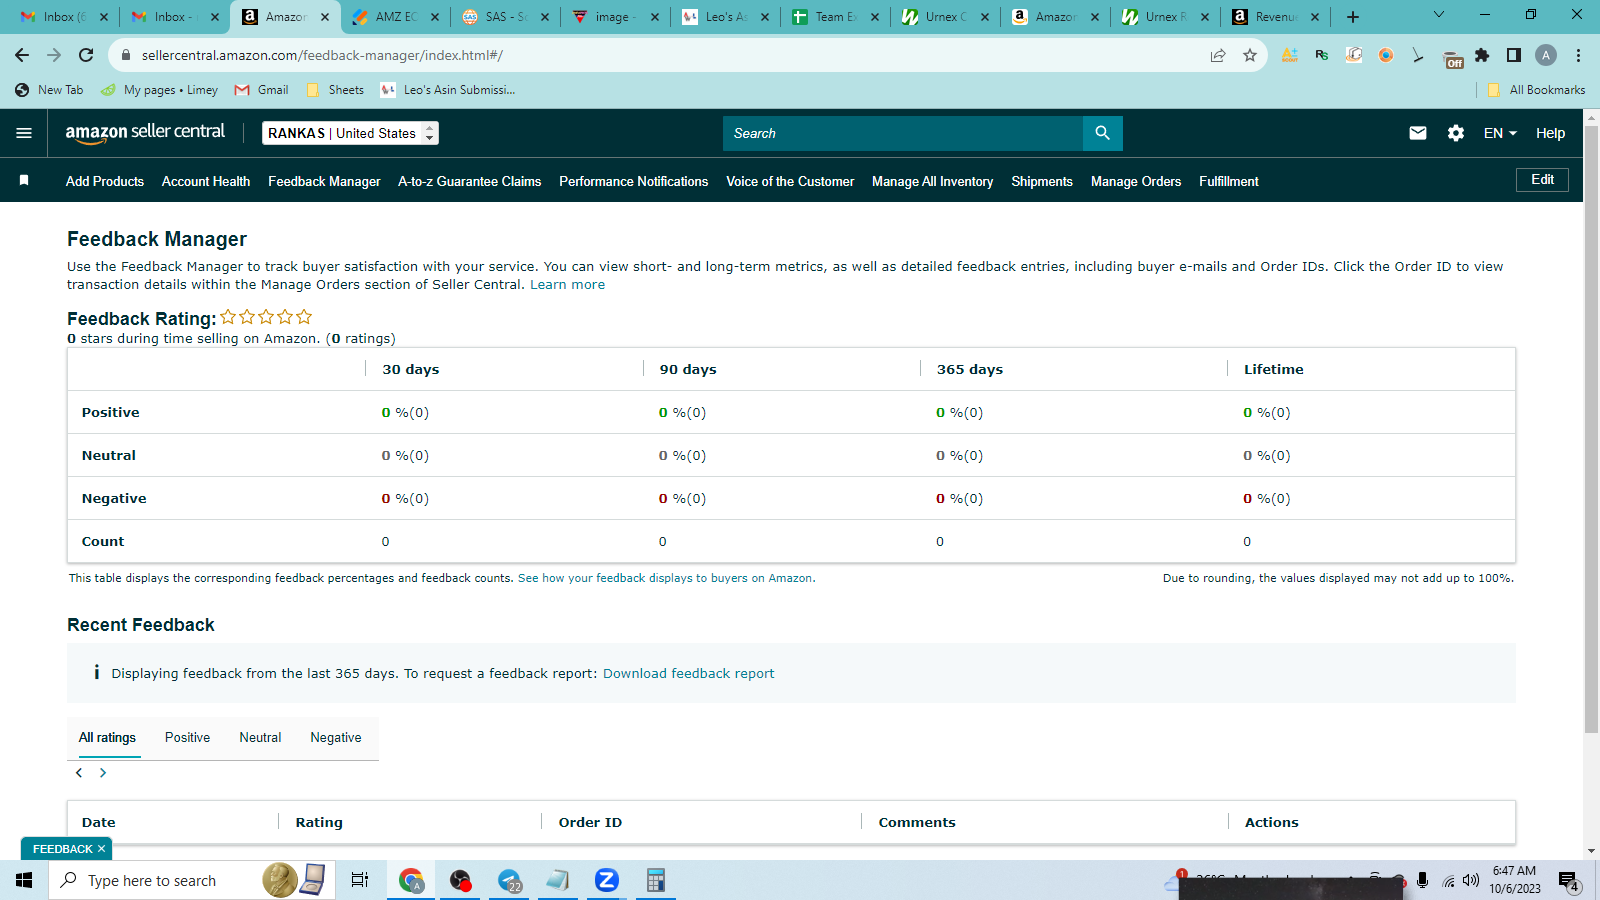Open a new browser tab
The height and width of the screenshot is (900, 1600).
coord(1353,17)
